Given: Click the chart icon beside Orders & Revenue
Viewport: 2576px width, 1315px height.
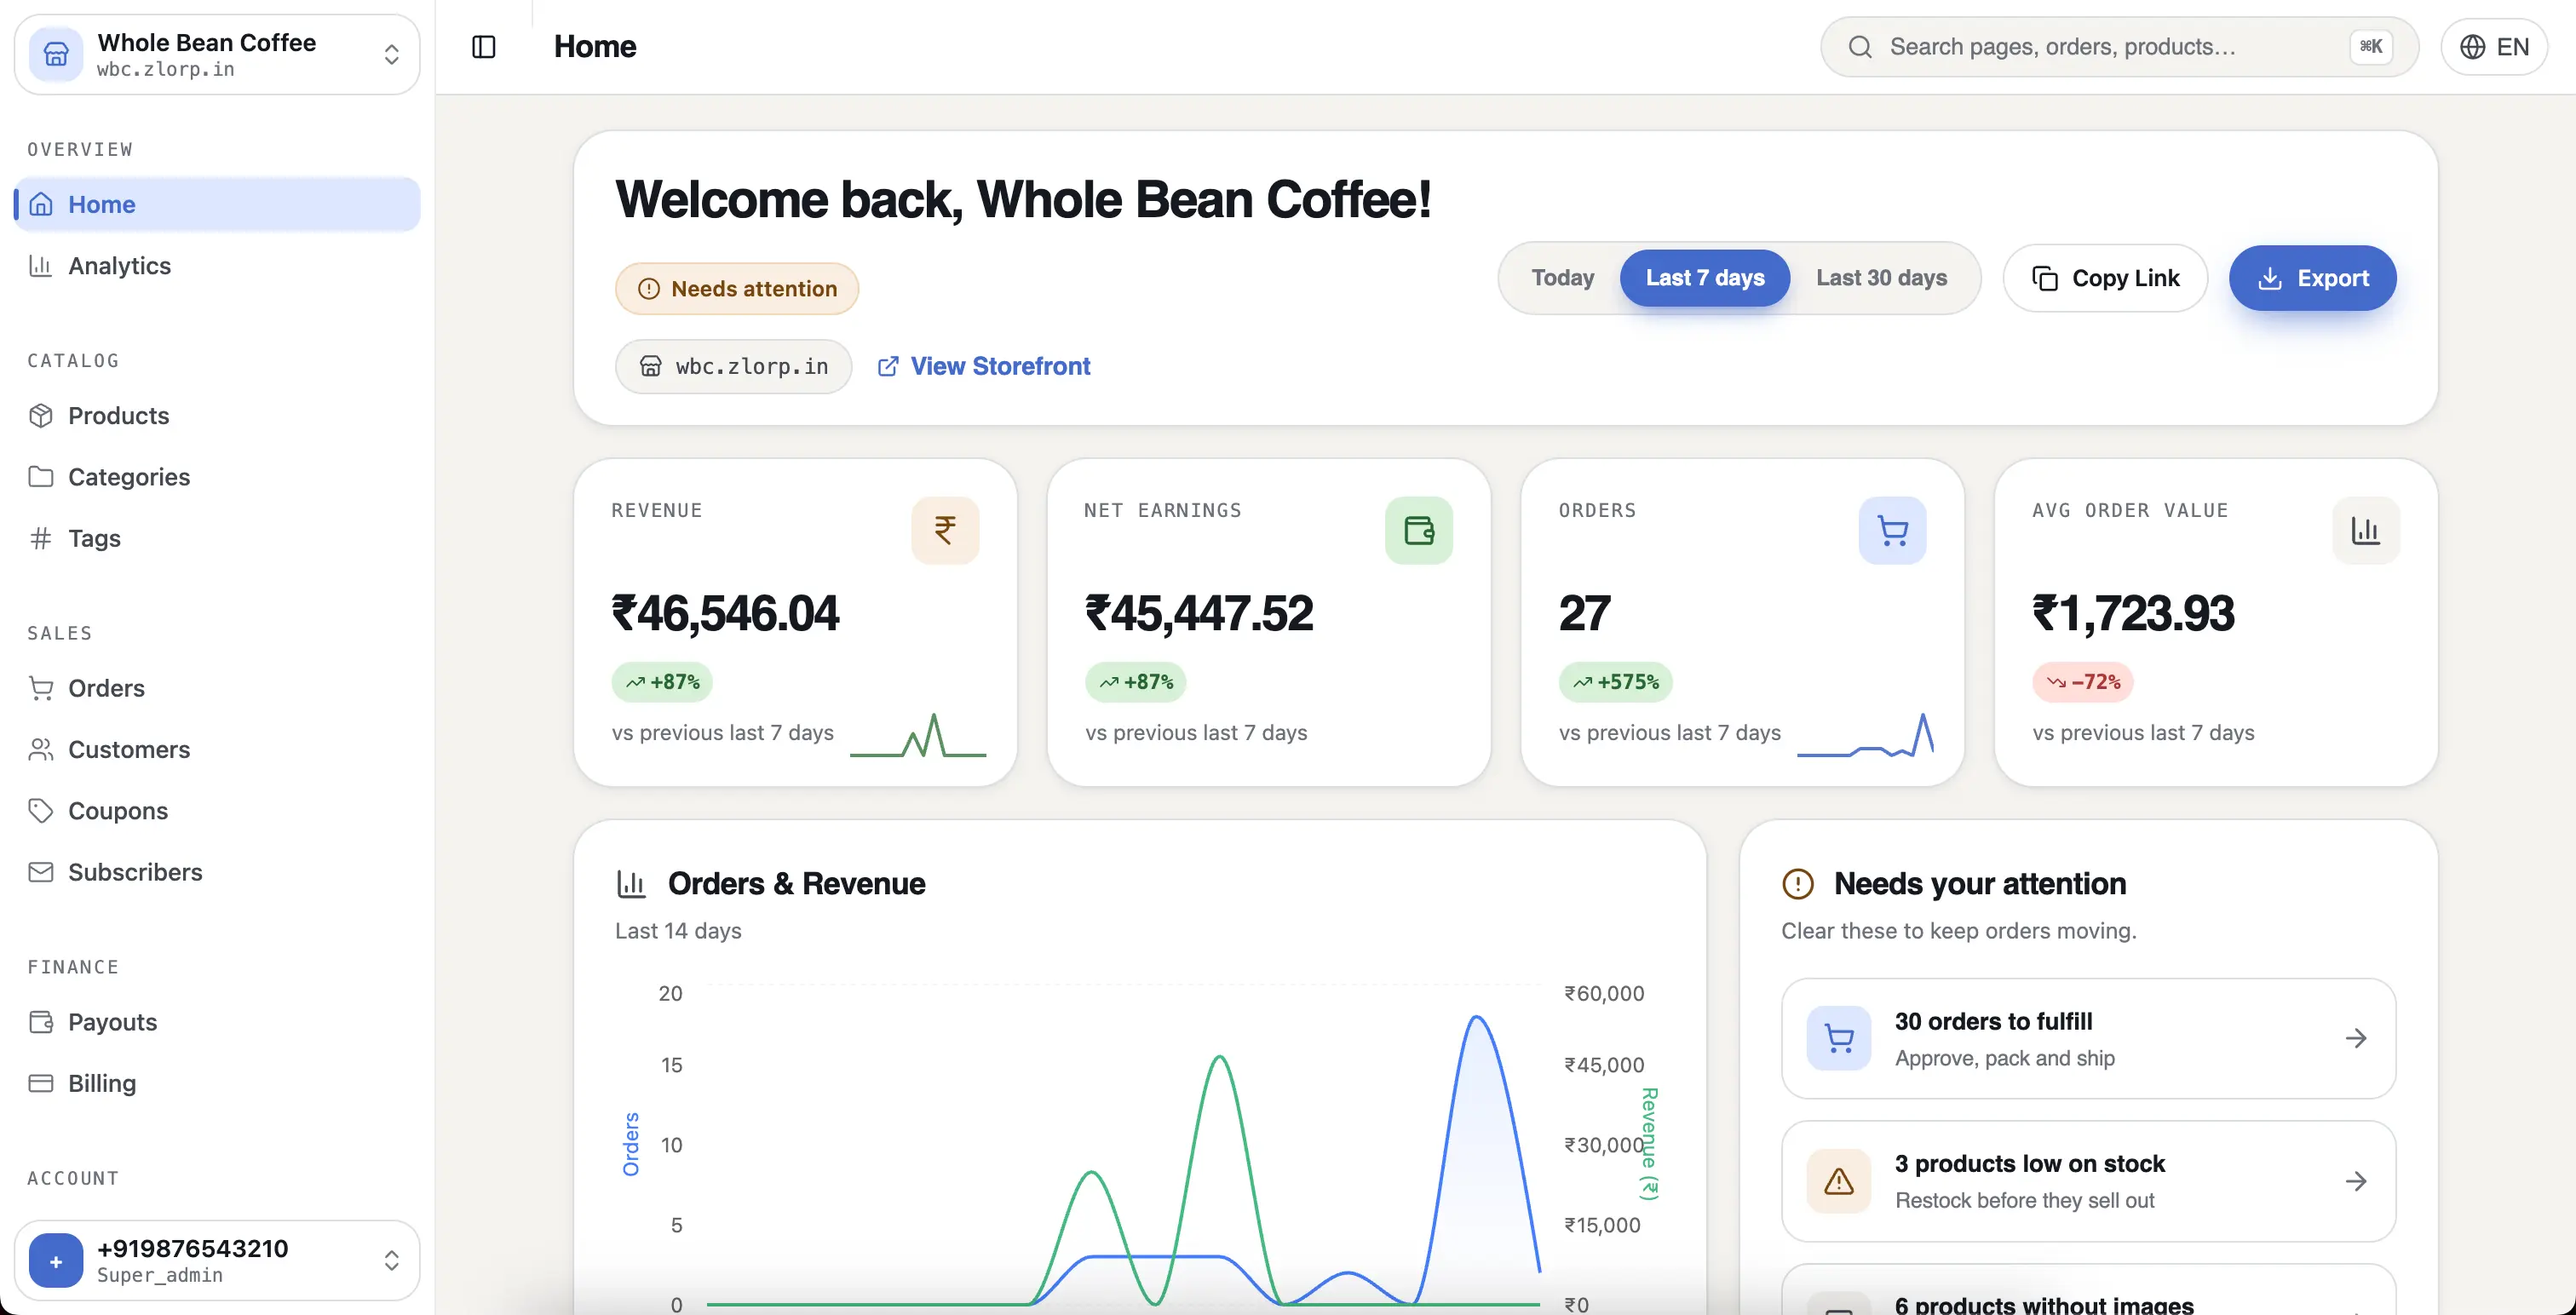Looking at the screenshot, I should [x=631, y=883].
